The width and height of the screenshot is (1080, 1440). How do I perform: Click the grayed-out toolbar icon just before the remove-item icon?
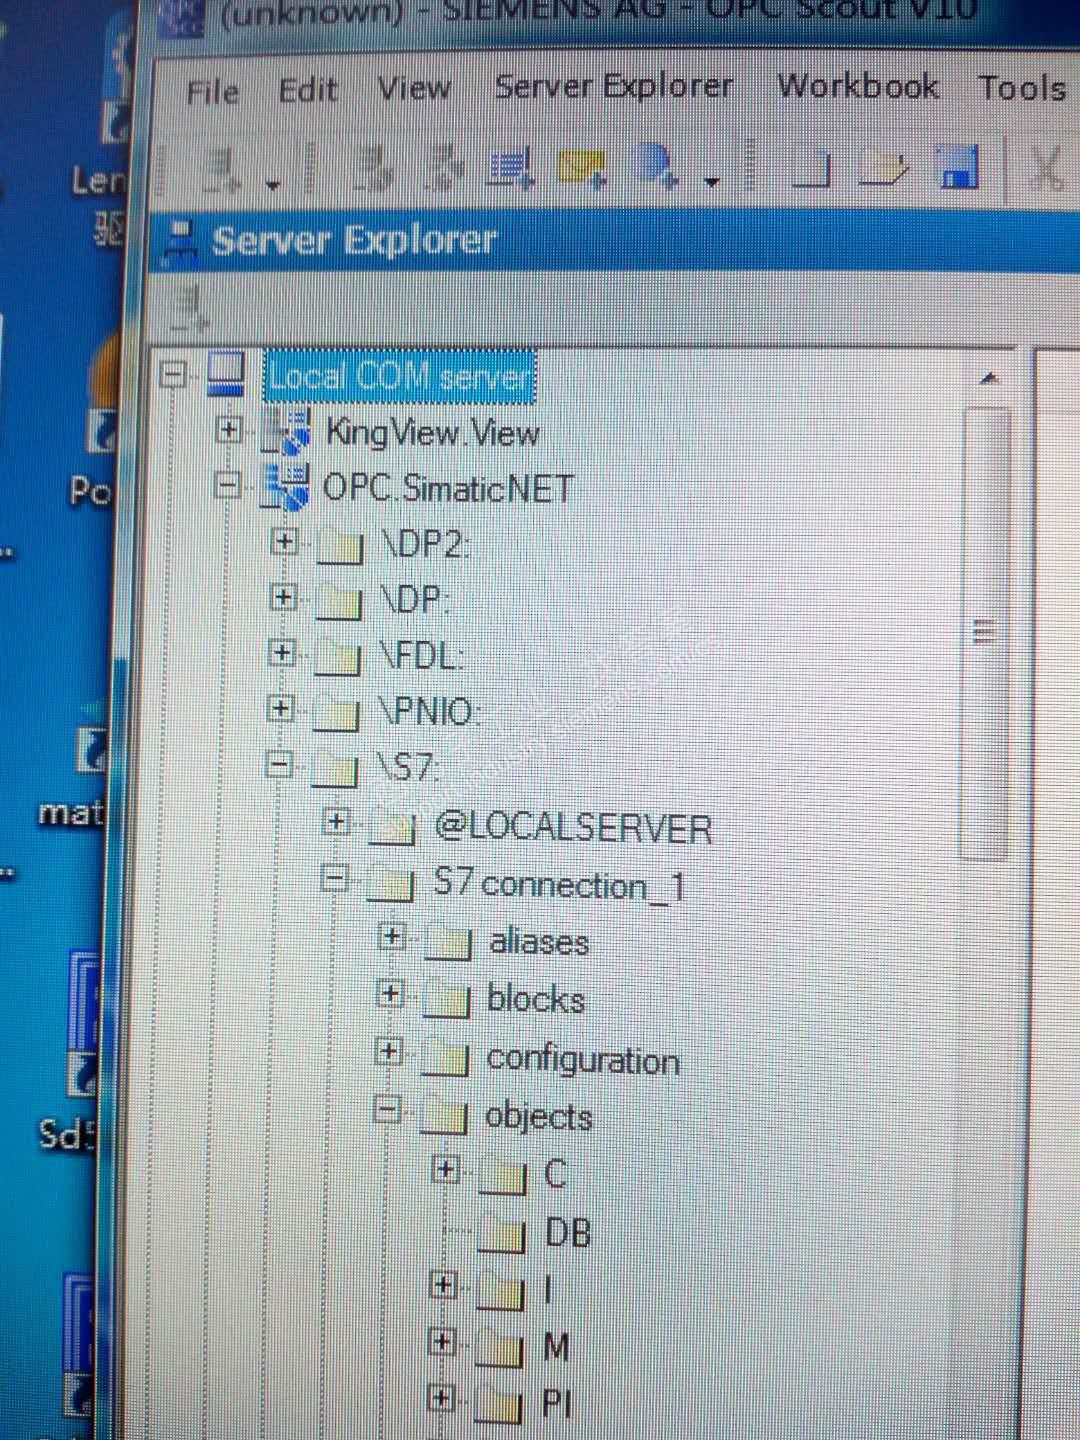coord(374,169)
